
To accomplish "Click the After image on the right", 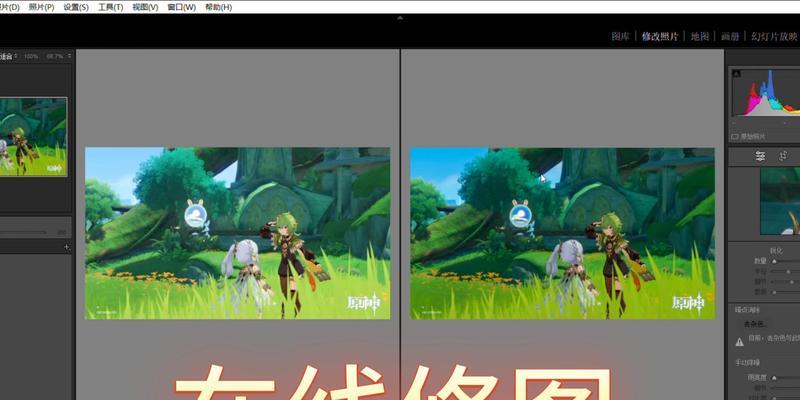I will (563, 234).
